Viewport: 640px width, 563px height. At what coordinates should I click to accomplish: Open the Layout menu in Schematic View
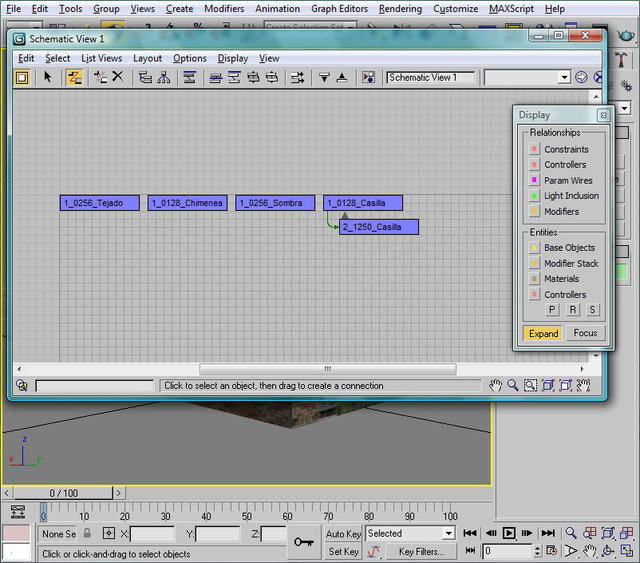tap(147, 58)
